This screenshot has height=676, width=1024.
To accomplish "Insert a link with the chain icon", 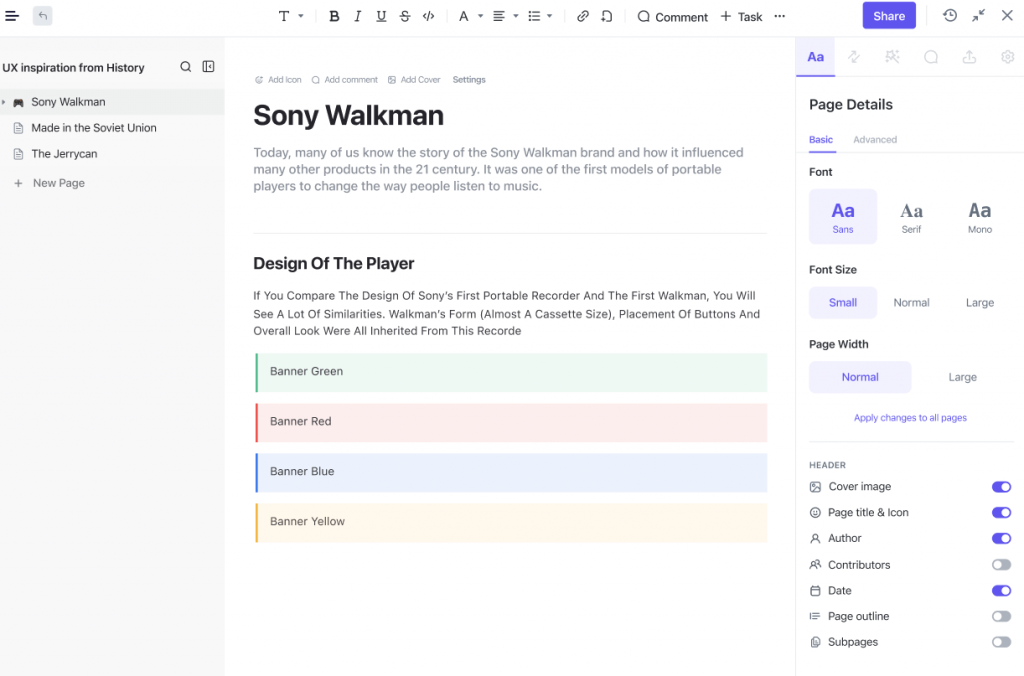I will [x=583, y=16].
